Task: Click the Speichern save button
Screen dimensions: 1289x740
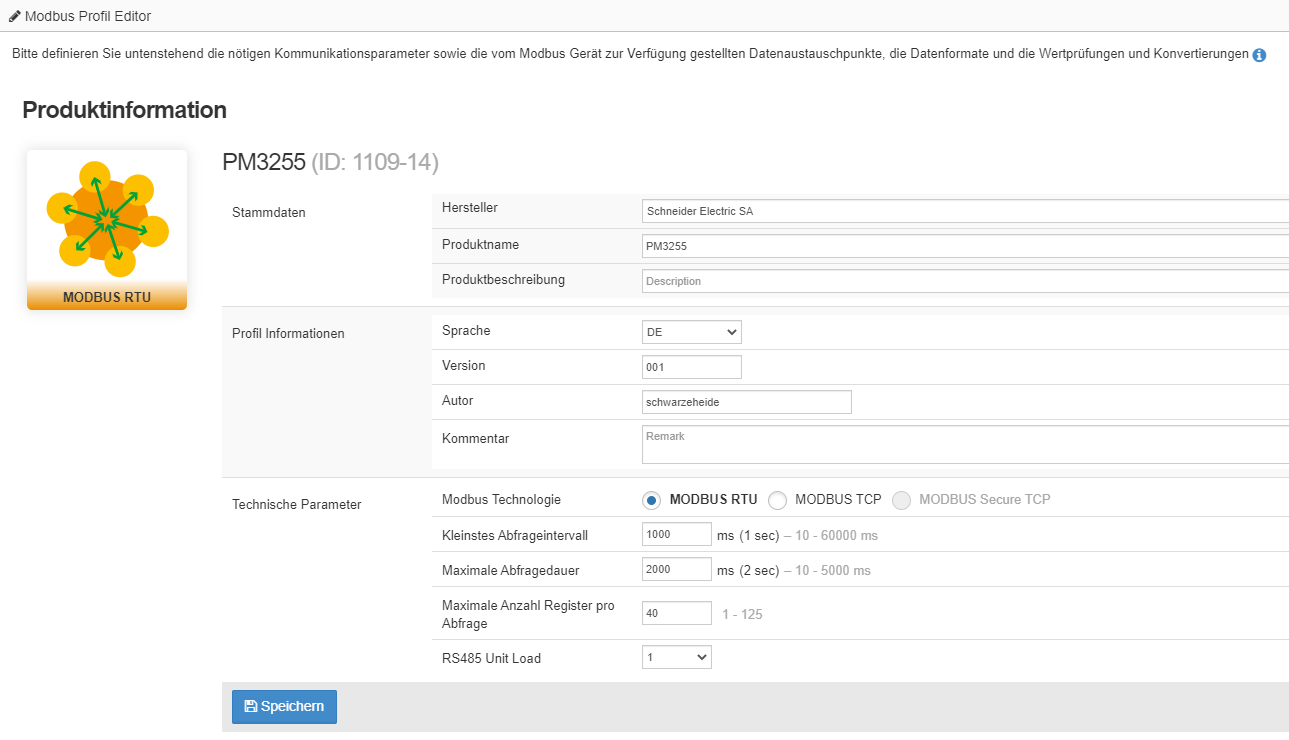Action: pos(284,706)
